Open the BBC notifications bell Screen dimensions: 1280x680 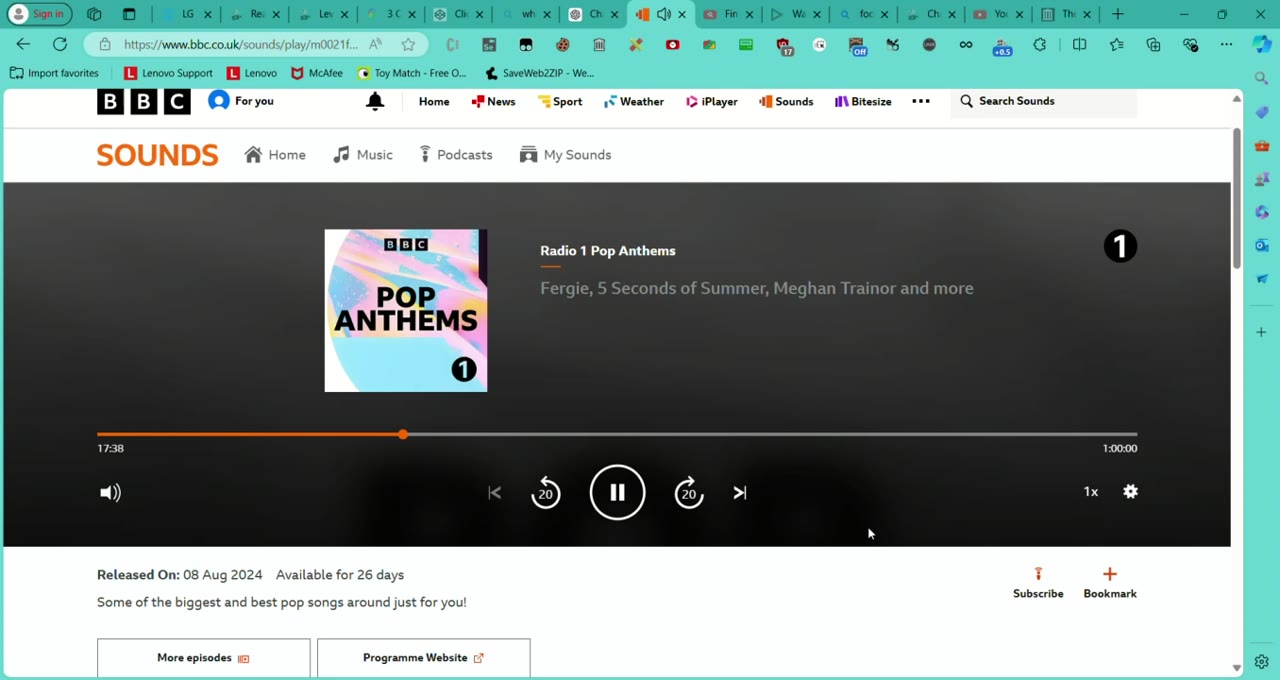point(375,101)
